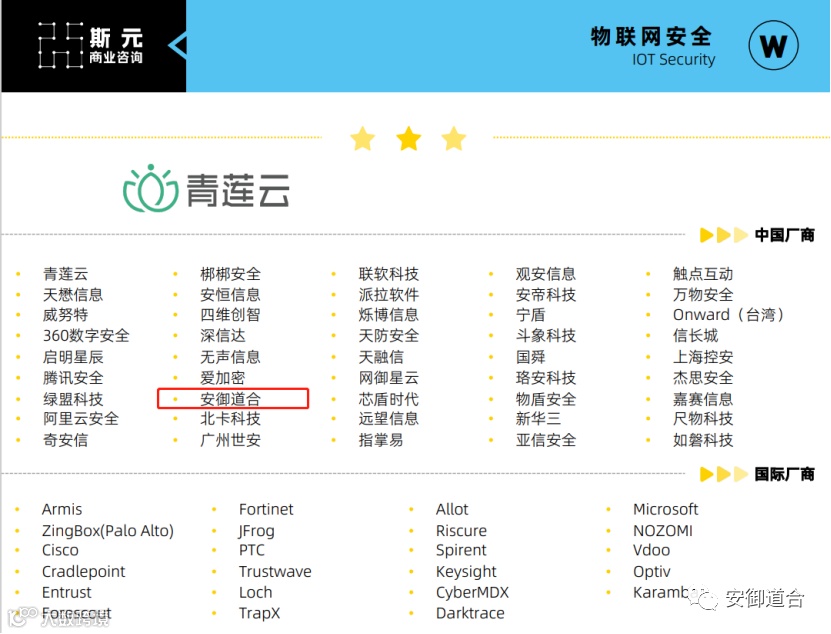Select 芯盾时代 entry

[x=388, y=399]
